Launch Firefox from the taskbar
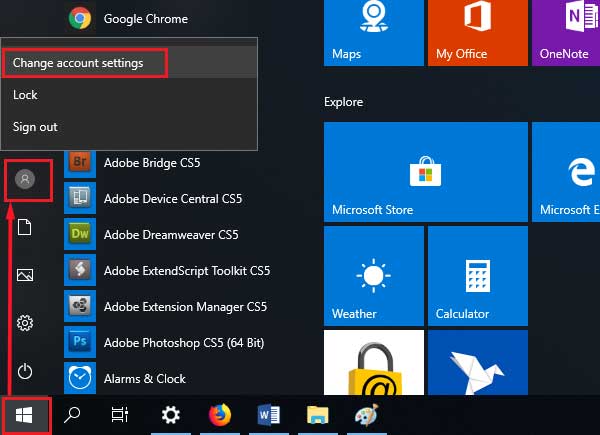Image resolution: width=600 pixels, height=435 pixels. (220, 415)
